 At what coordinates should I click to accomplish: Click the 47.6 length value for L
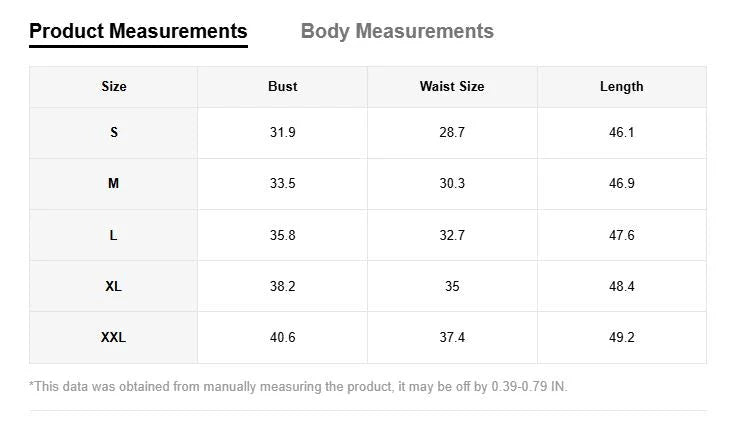pyautogui.click(x=621, y=235)
